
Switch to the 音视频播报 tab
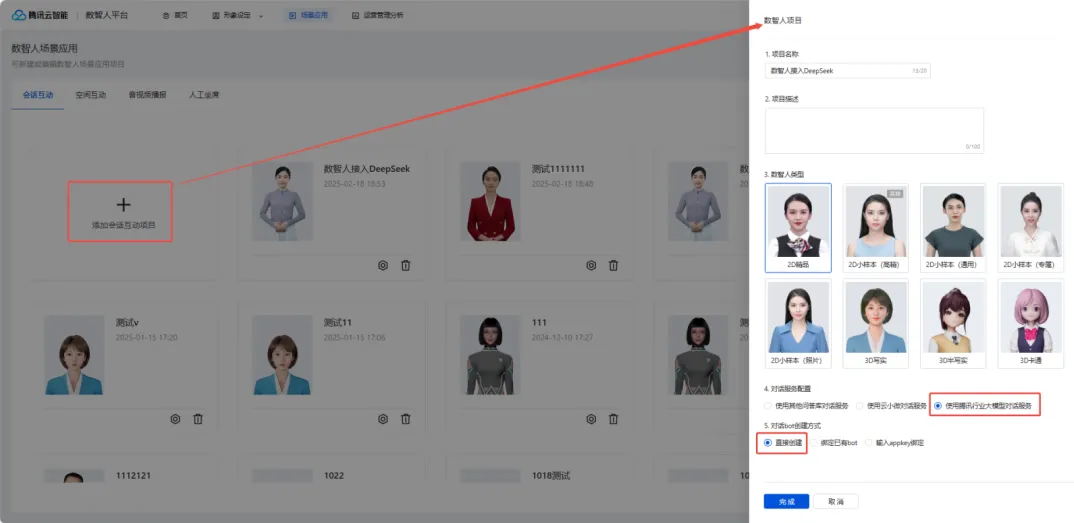[147, 95]
